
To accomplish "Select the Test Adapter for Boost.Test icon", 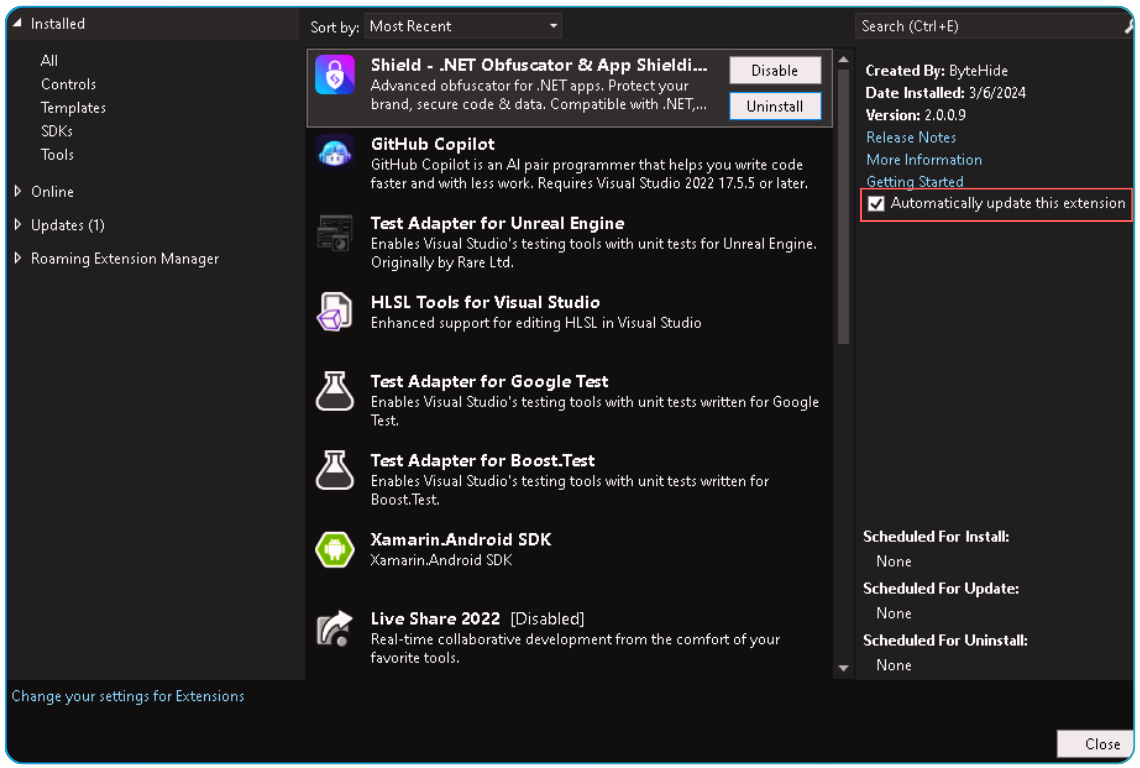I will coord(334,470).
